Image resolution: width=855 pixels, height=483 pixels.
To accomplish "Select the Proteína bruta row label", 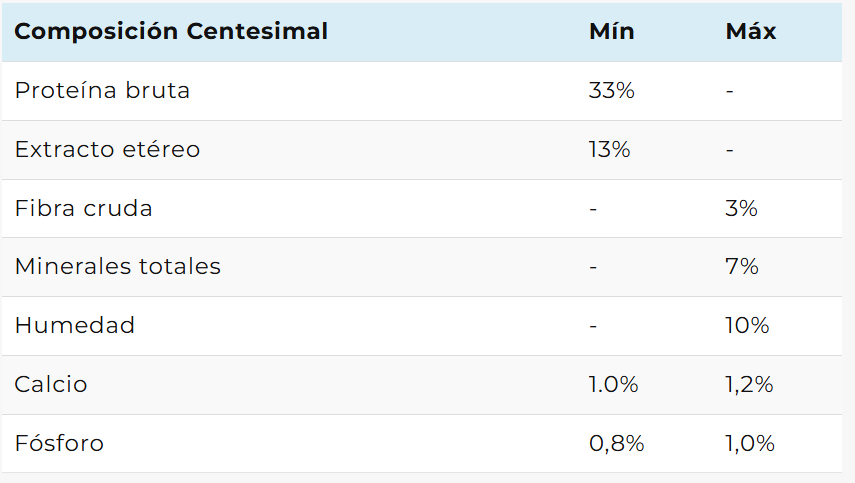I will click(x=102, y=91).
